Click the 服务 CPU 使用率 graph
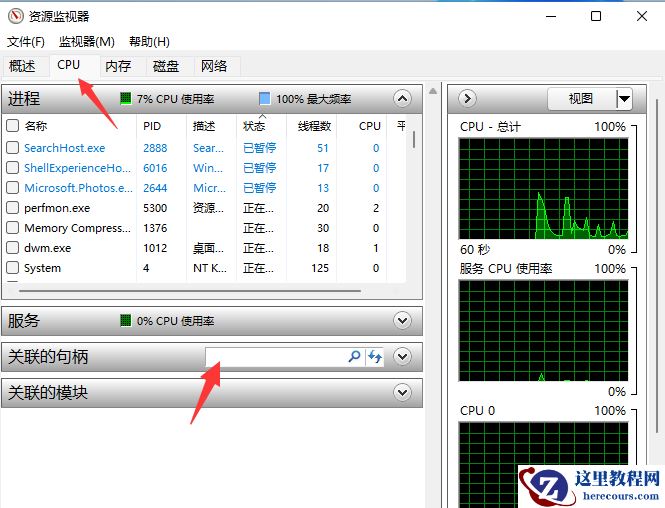Screen dimensions: 665x508 point(543,330)
